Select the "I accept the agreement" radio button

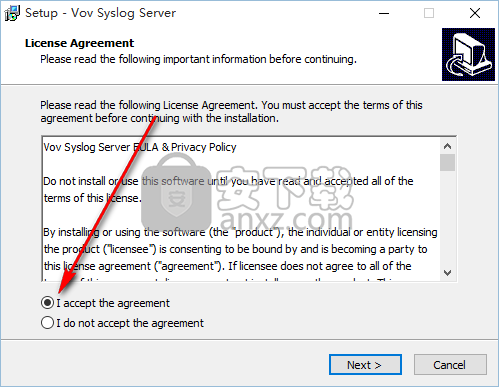click(47, 303)
